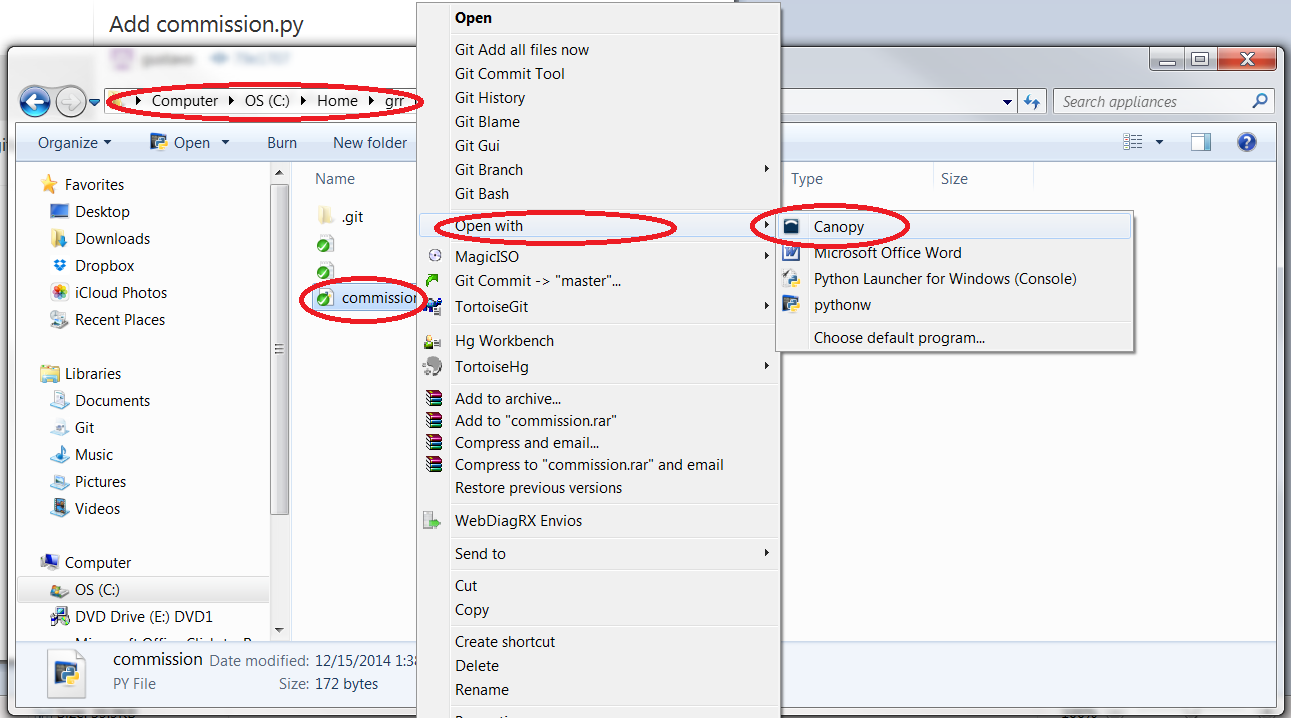Open the Documents library

[x=112, y=401]
